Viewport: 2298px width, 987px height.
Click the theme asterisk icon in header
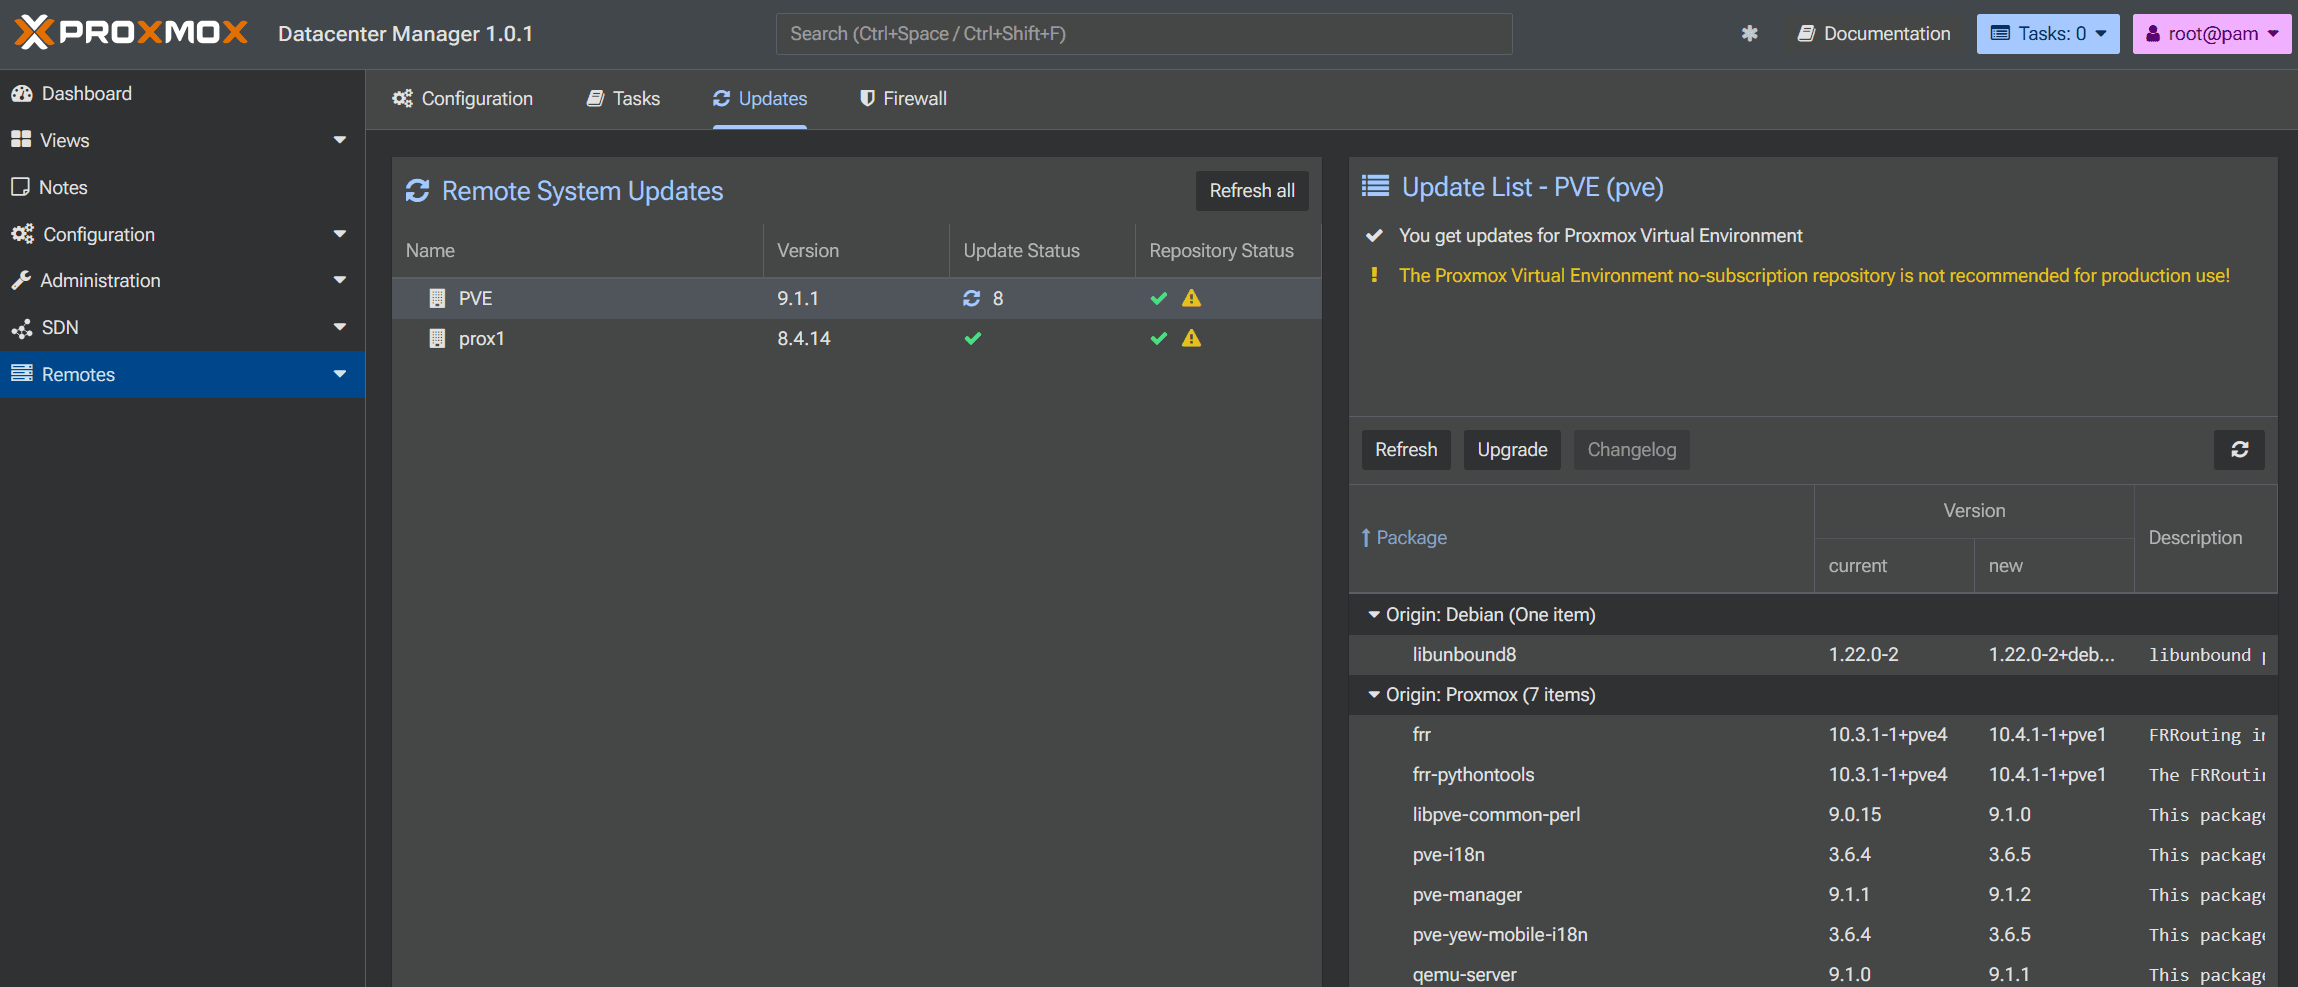click(x=1749, y=34)
